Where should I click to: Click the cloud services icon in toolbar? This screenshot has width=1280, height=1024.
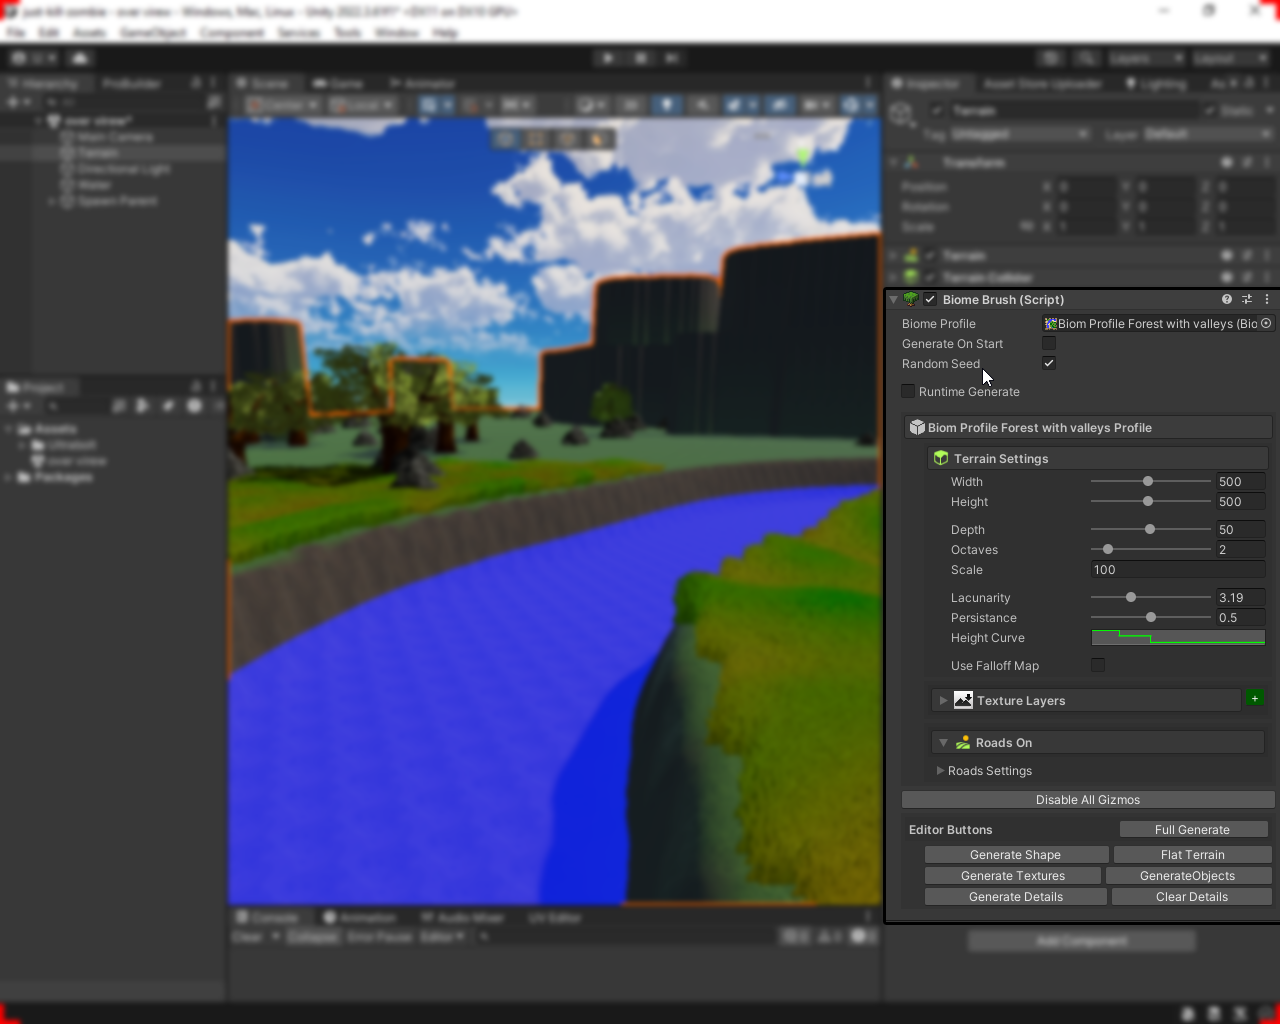pos(81,58)
